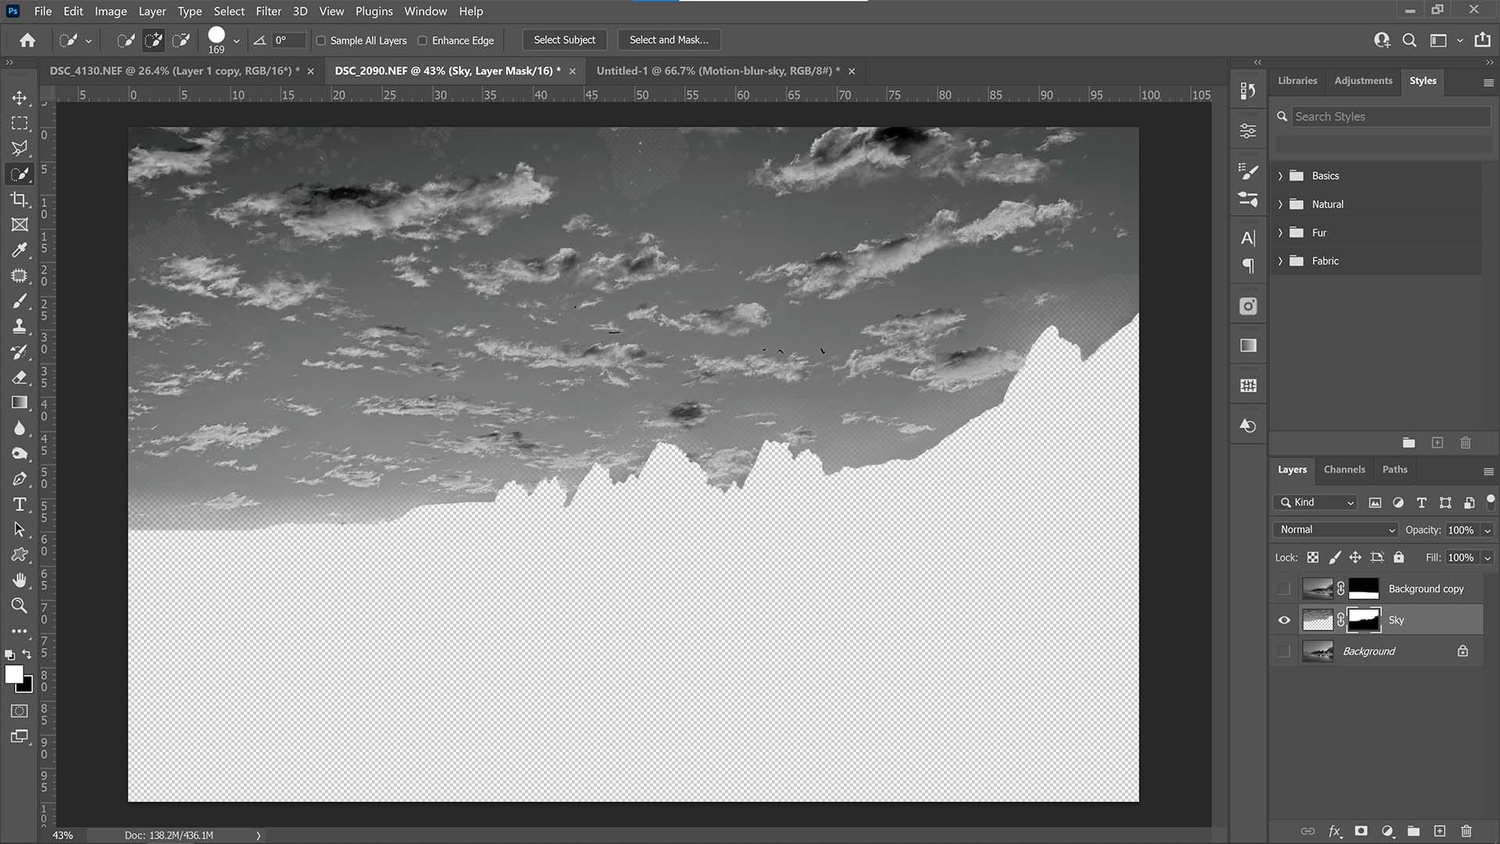Open the blend mode Normal dropdown

pos(1336,530)
